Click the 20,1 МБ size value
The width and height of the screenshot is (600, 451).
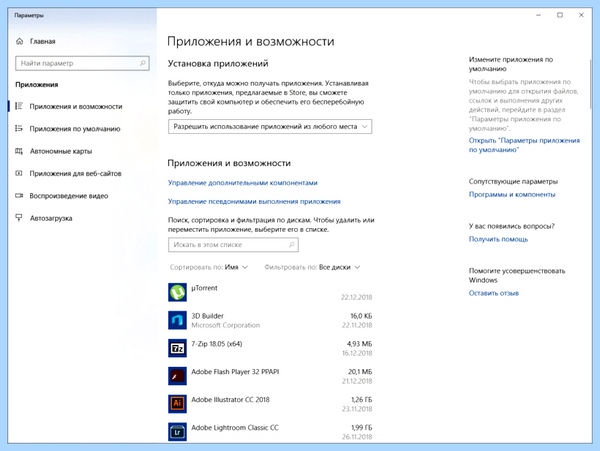(360, 372)
